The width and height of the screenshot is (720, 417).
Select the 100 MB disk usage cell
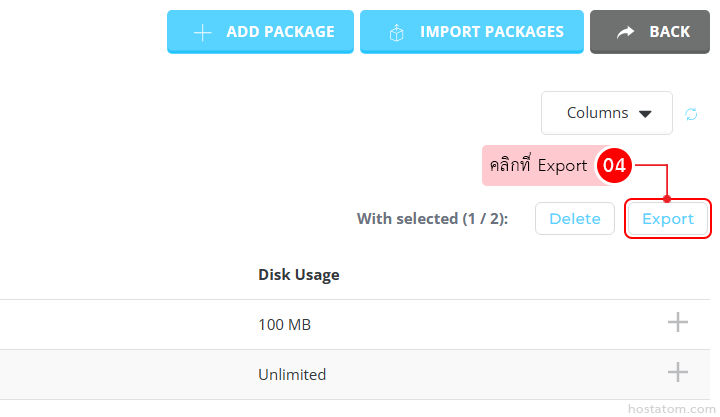284,325
